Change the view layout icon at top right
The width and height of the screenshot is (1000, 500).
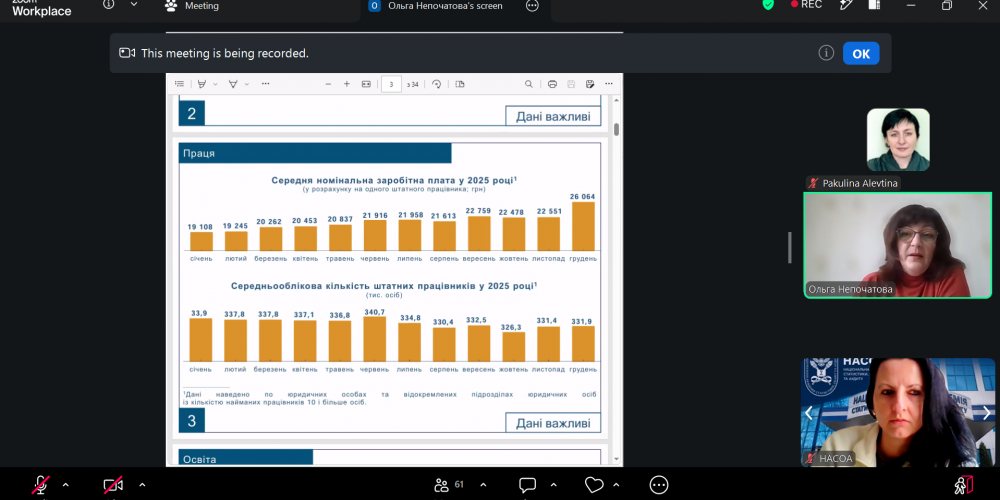click(874, 4)
